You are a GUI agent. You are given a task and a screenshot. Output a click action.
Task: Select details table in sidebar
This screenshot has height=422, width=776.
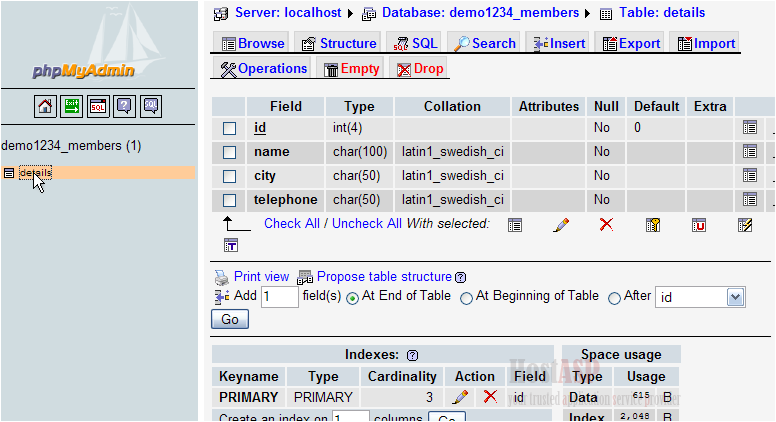pyautogui.click(x=36, y=173)
